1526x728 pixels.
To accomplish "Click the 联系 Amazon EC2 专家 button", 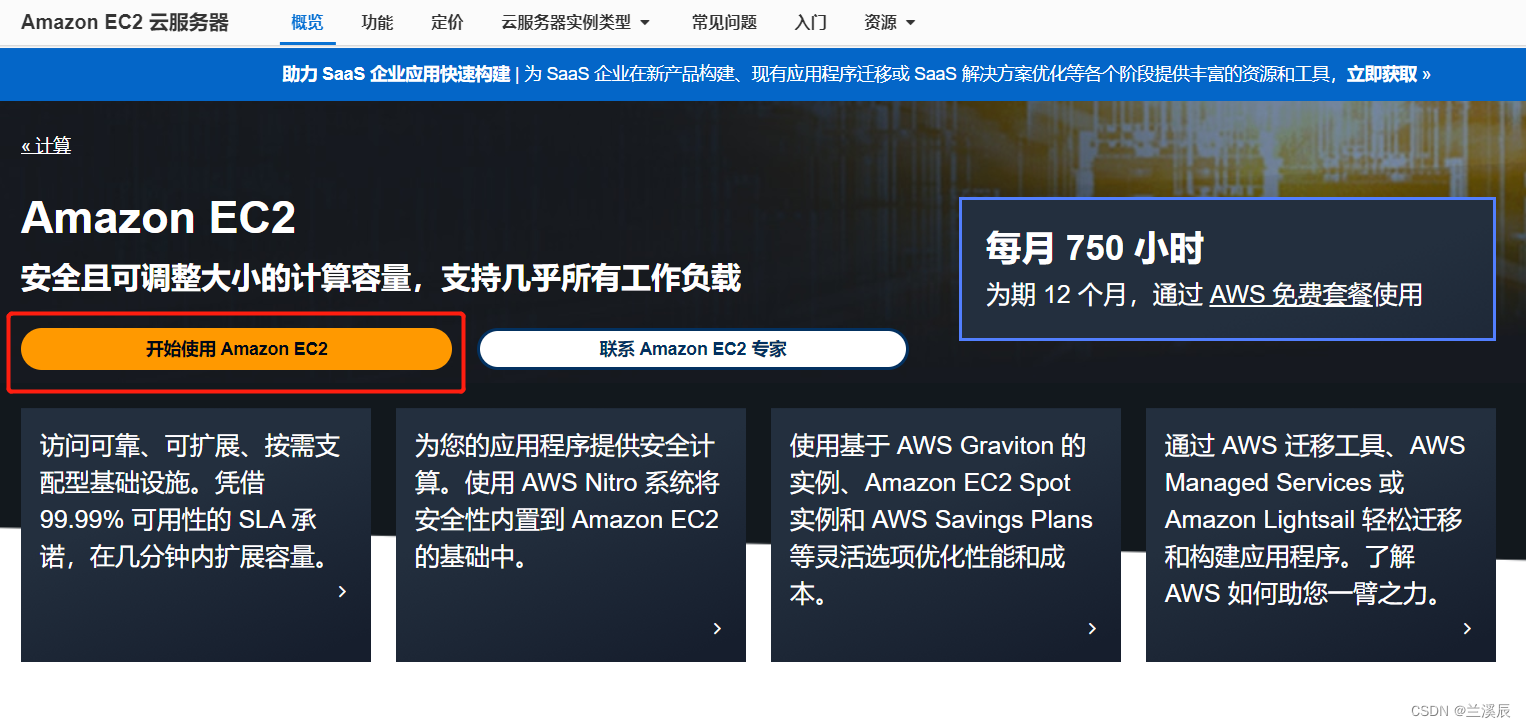I will point(693,349).
